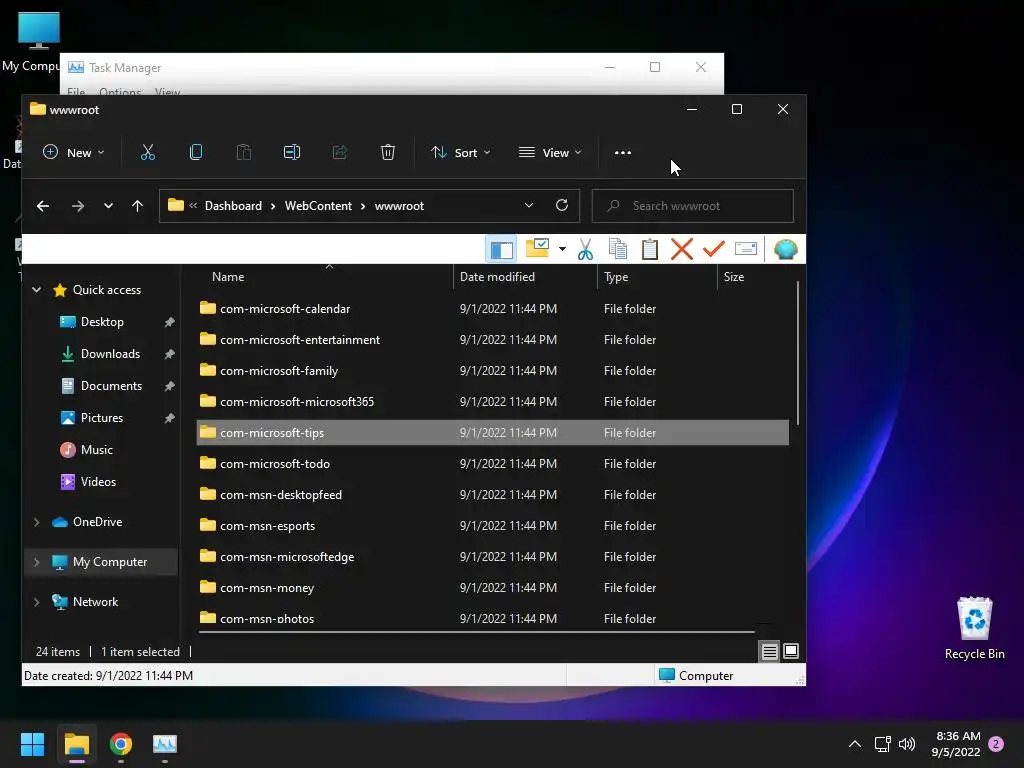1024x768 pixels.
Task: Refresh the wwwroot folder
Action: click(562, 205)
